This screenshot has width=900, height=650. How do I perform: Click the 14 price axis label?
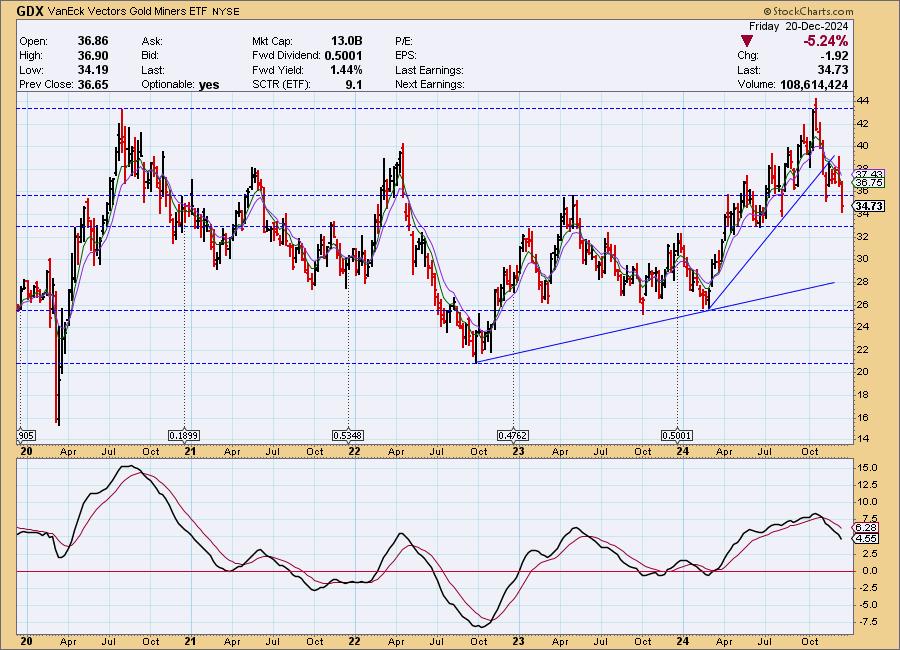[863, 439]
